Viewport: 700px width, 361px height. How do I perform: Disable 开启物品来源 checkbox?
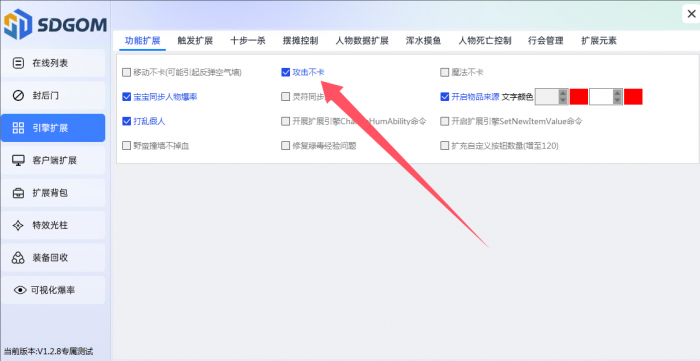(444, 97)
